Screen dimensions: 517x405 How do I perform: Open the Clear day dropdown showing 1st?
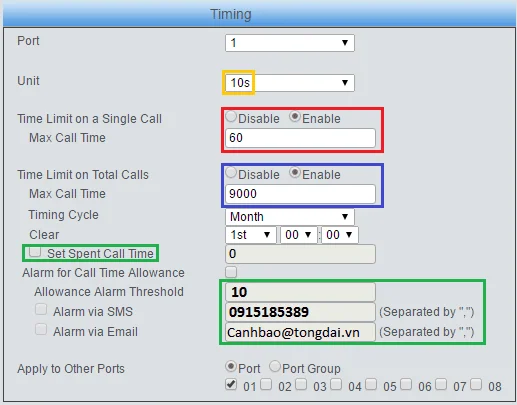tap(251, 235)
